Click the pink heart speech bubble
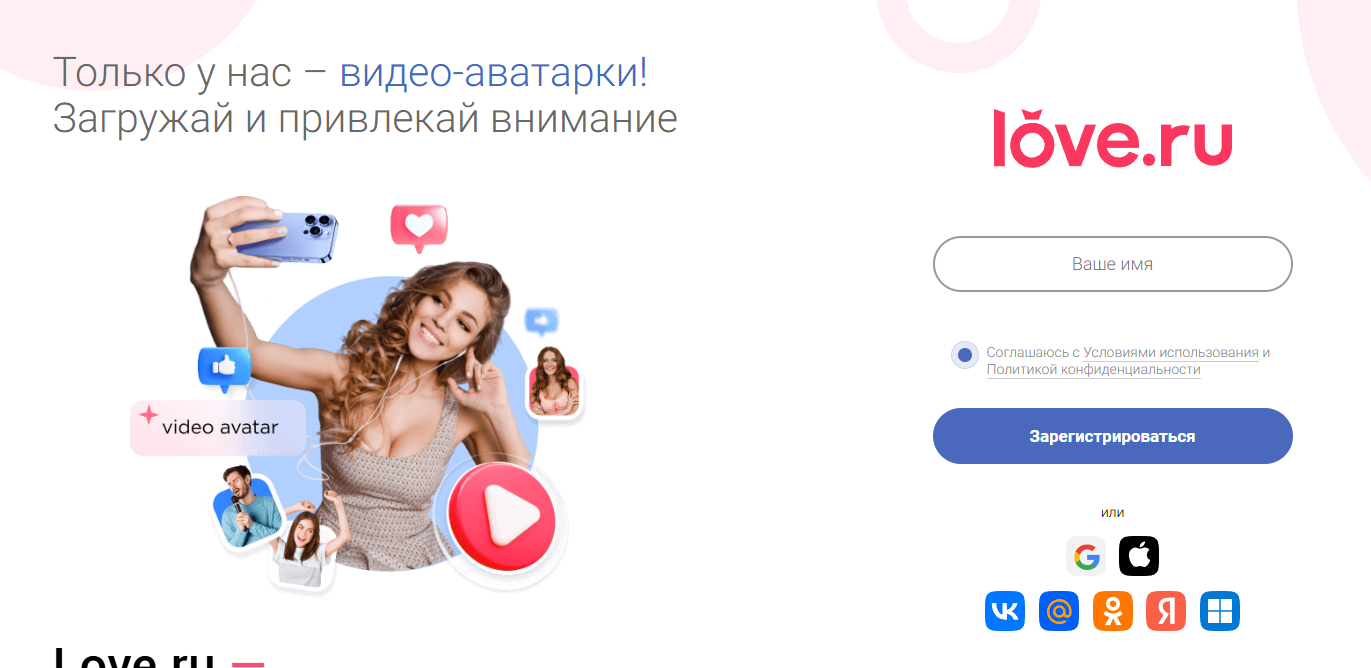This screenshot has height=668, width=1371. (x=419, y=227)
